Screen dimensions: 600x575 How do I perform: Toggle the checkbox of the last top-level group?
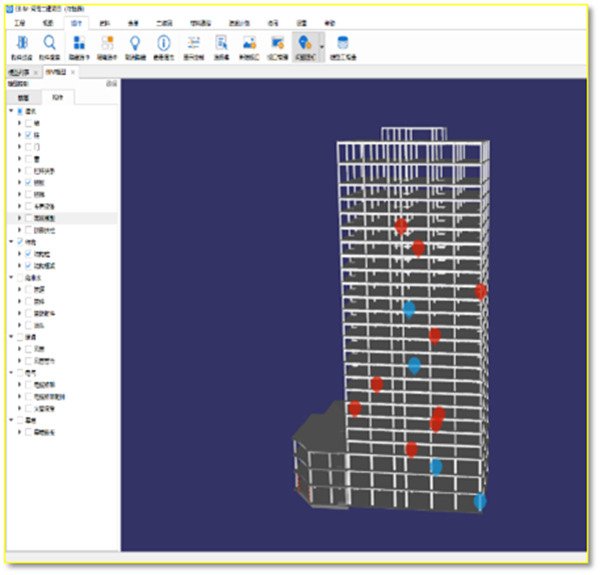20,420
